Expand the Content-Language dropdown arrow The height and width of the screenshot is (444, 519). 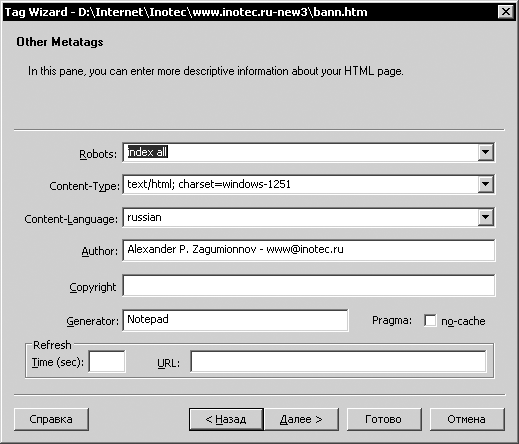486,217
